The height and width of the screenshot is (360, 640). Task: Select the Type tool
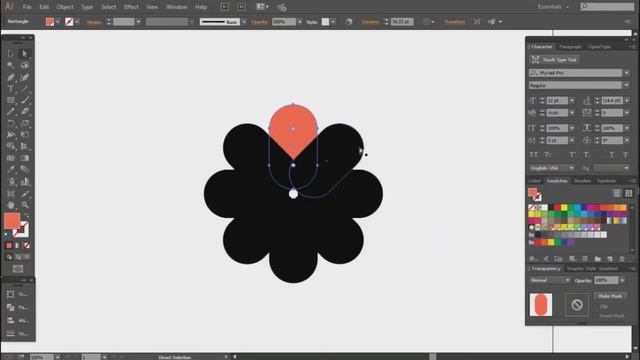coord(11,89)
